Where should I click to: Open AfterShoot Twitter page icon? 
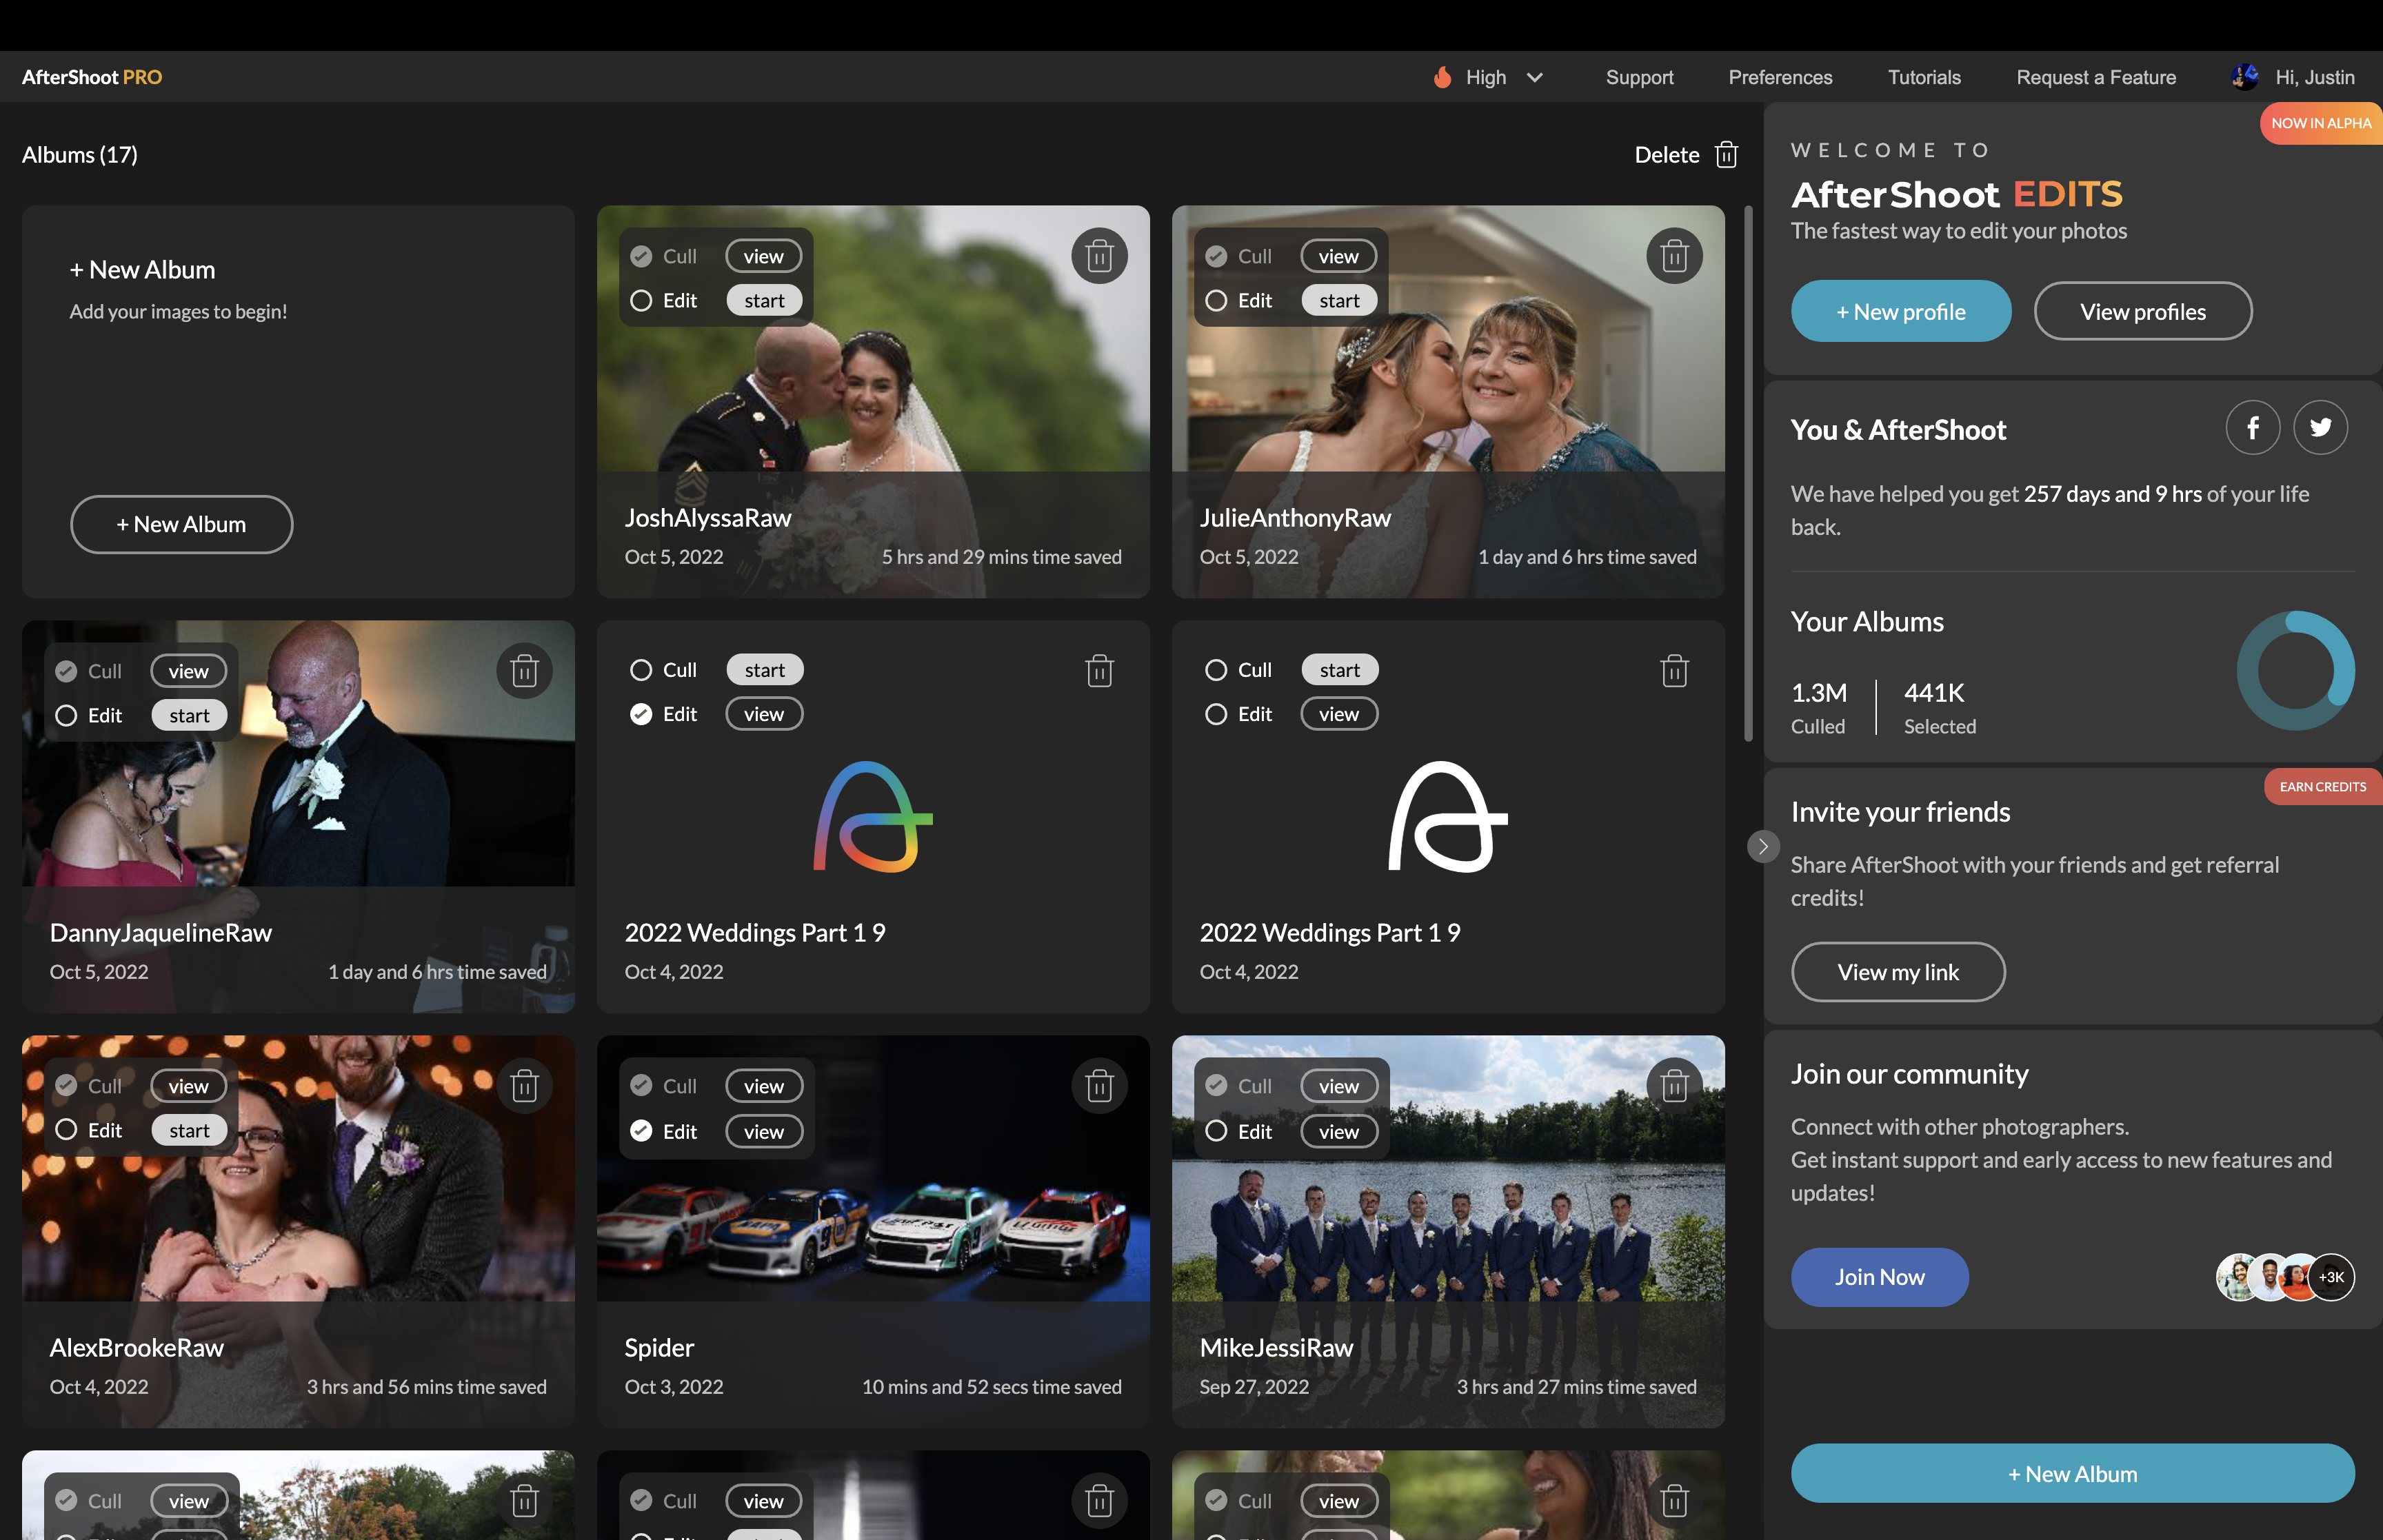pos(2320,428)
